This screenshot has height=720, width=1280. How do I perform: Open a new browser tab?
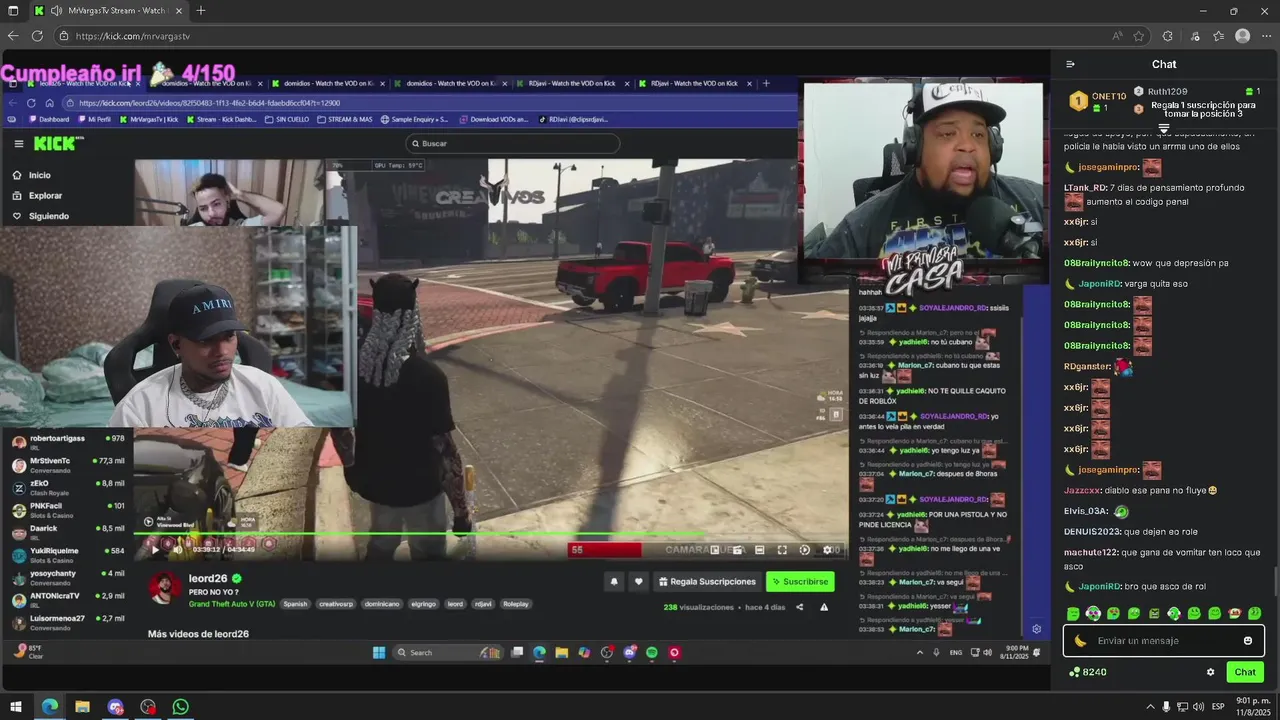(x=201, y=11)
